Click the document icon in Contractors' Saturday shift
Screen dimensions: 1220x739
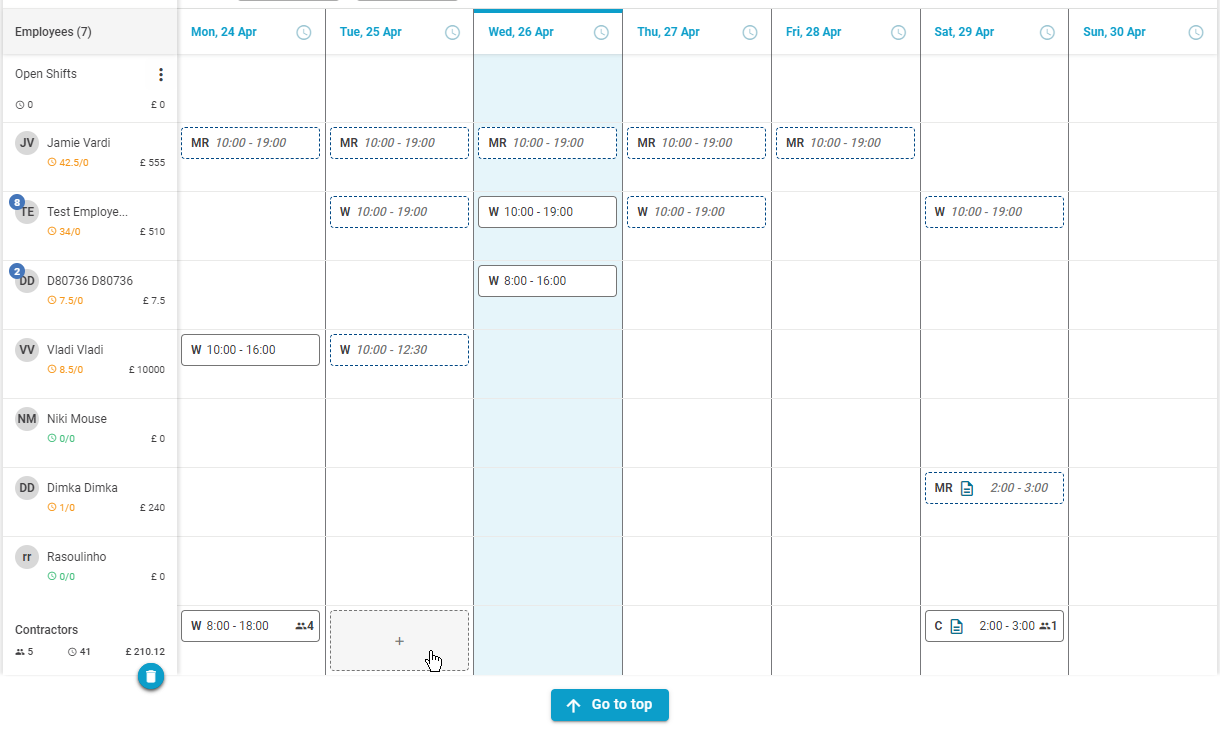click(957, 626)
